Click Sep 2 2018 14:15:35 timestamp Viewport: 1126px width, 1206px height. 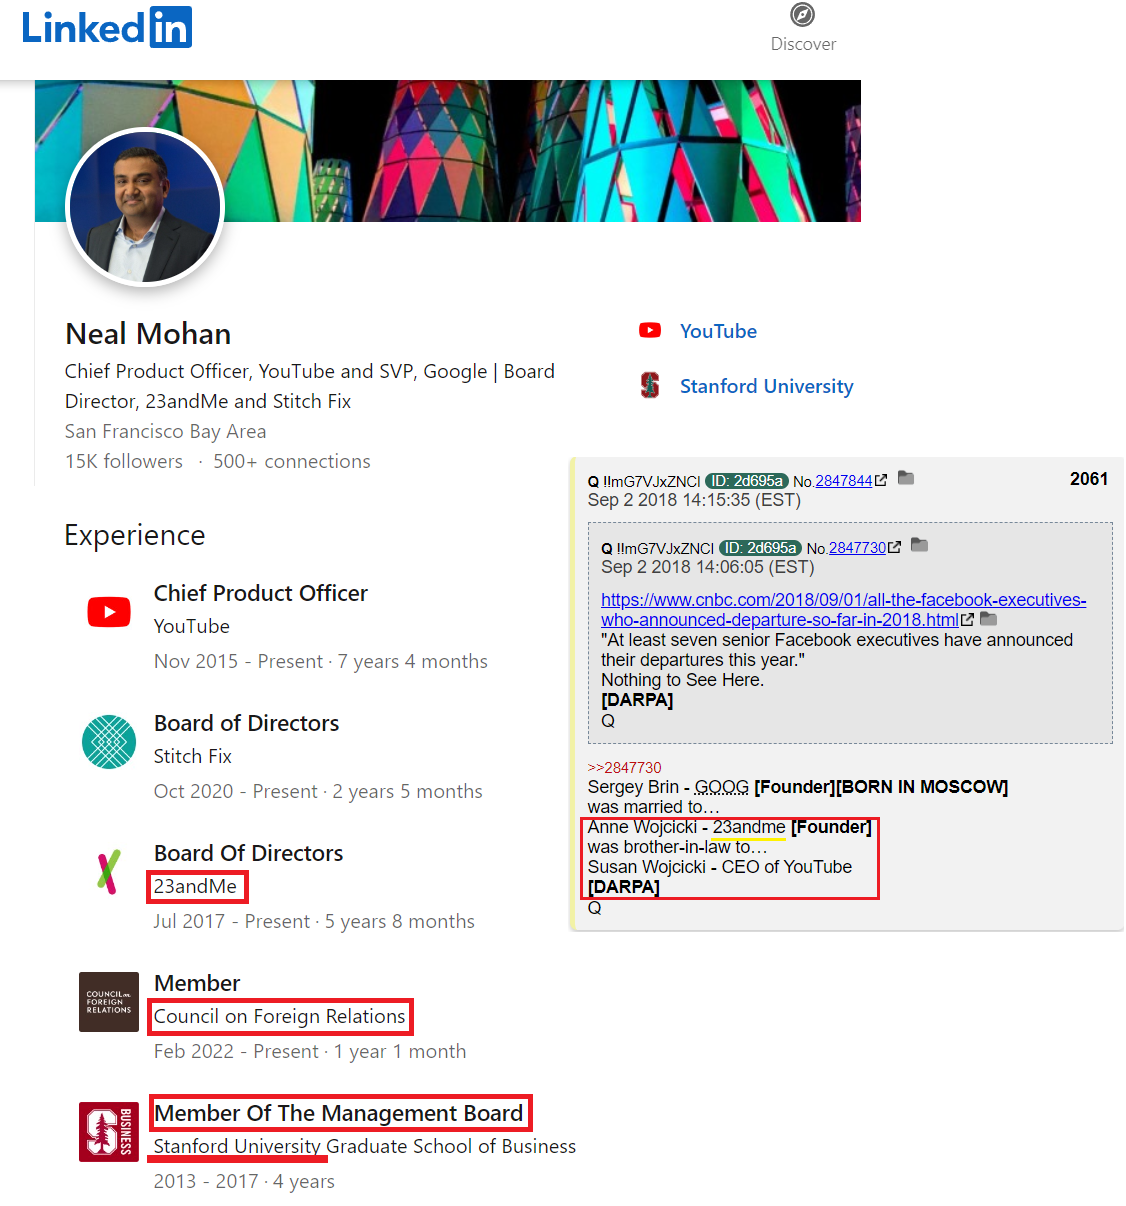pyautogui.click(x=695, y=500)
